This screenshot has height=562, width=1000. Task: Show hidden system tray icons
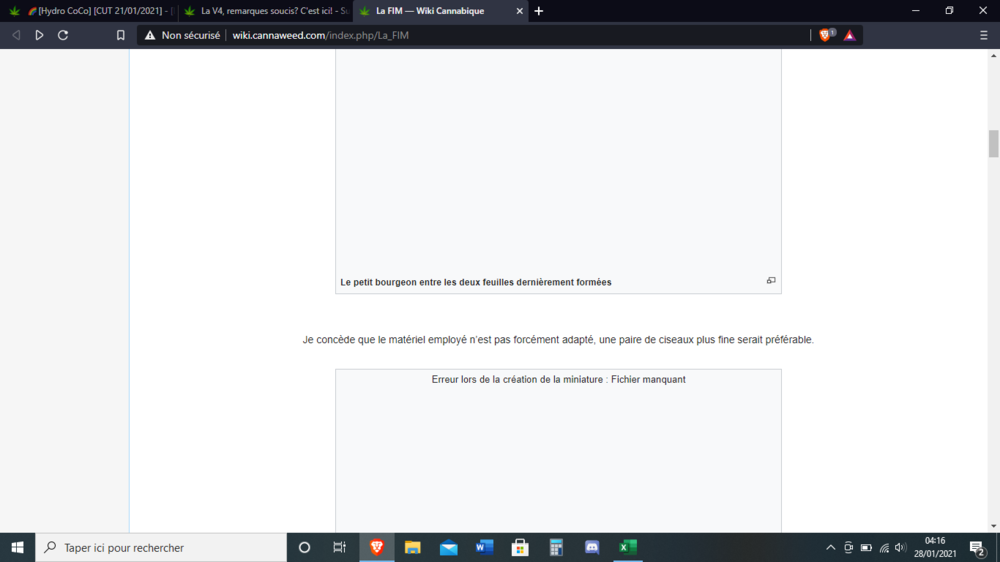tap(830, 547)
